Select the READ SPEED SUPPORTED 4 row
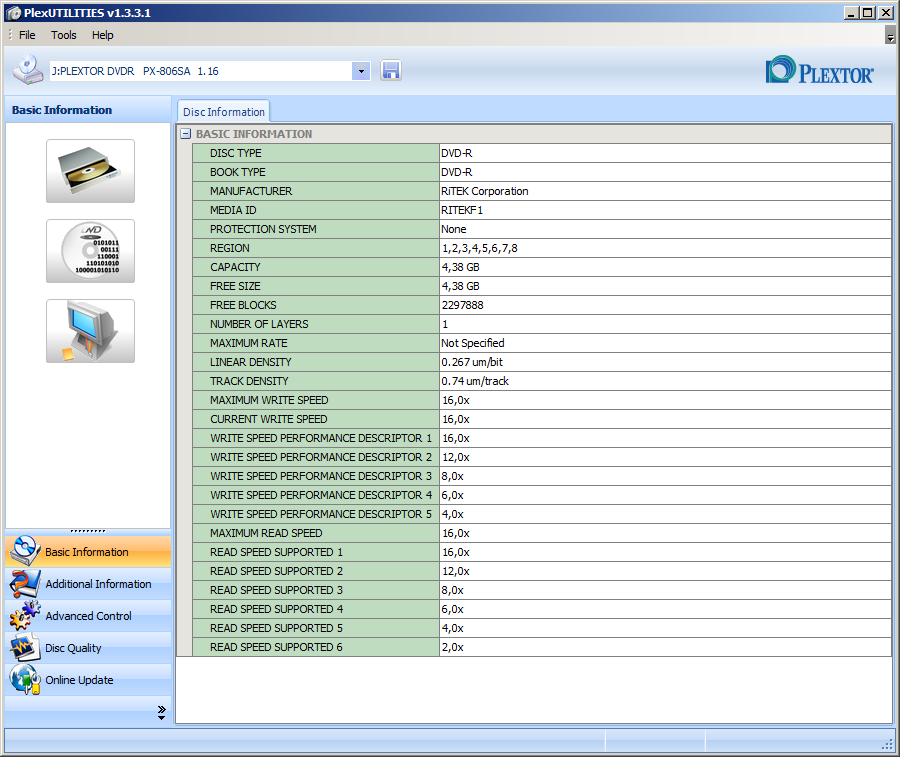The image size is (900, 757). 542,608
